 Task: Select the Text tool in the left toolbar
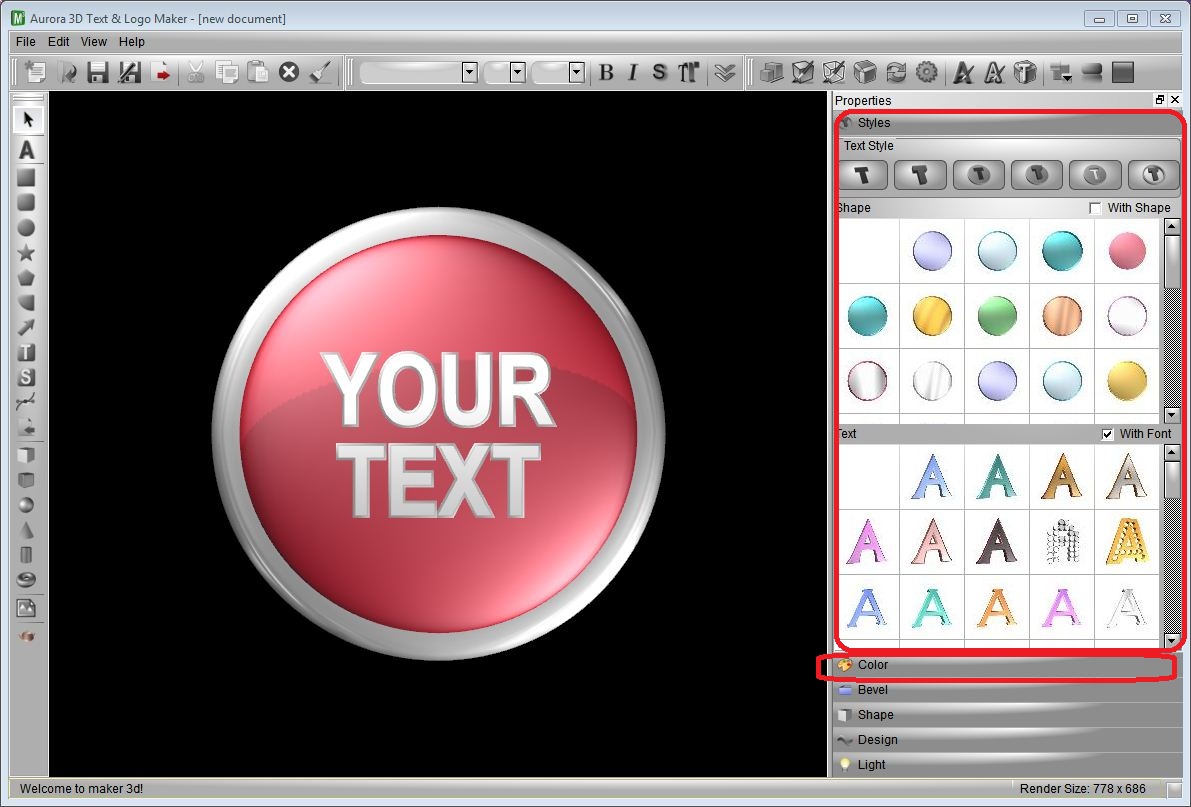[27, 150]
